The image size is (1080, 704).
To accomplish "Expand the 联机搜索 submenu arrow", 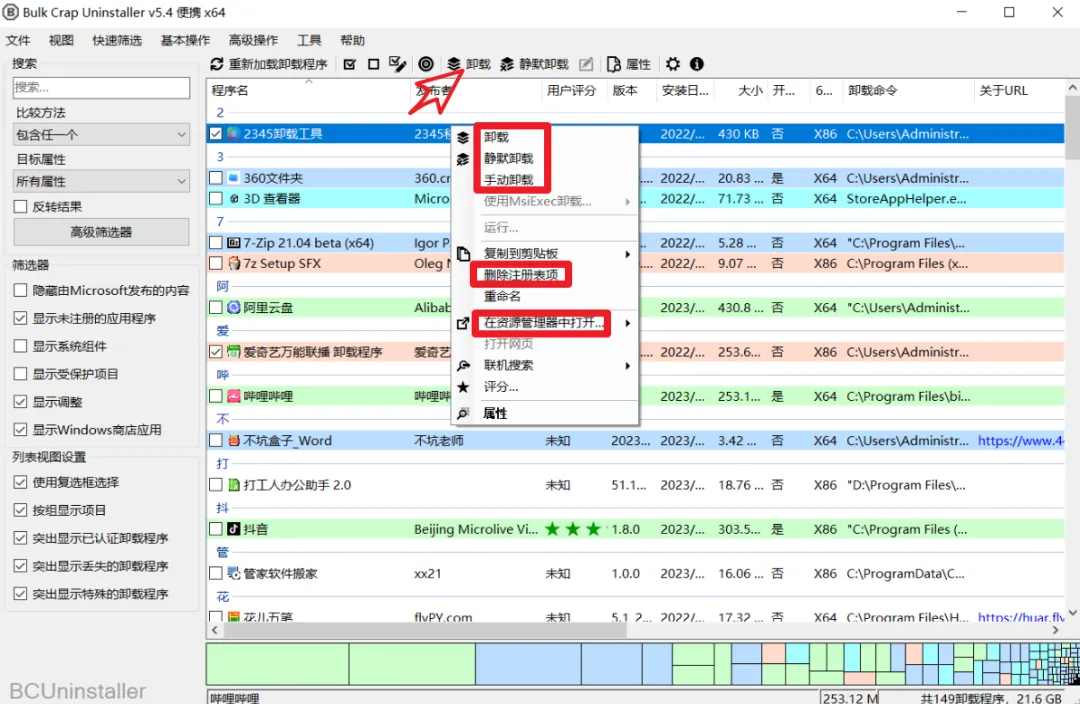I will pyautogui.click(x=627, y=366).
